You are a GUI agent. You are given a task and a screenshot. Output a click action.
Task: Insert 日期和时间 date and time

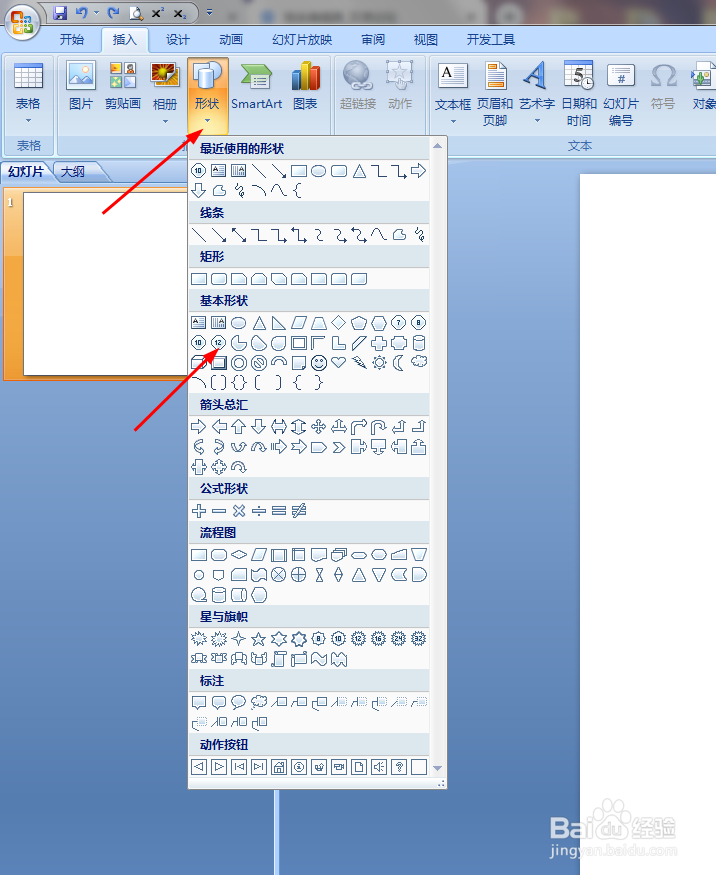[x=579, y=94]
